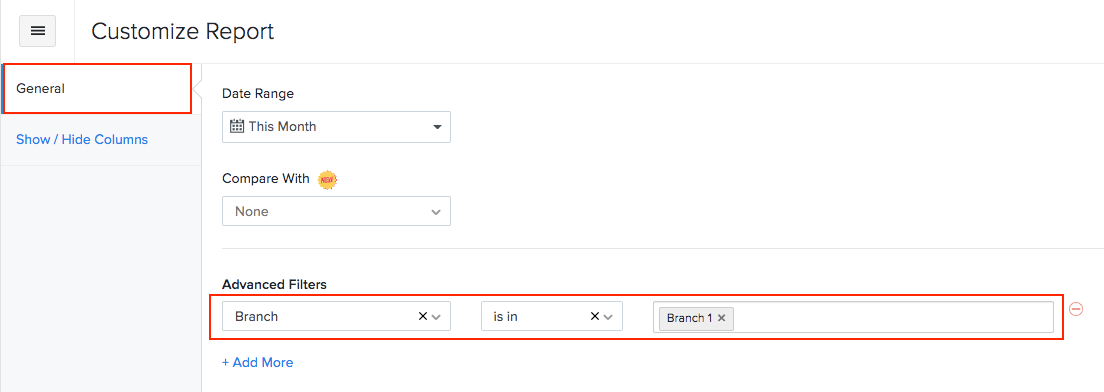Click inside the branch values input field
Image resolution: width=1104 pixels, height=392 pixels.
(x=893, y=317)
